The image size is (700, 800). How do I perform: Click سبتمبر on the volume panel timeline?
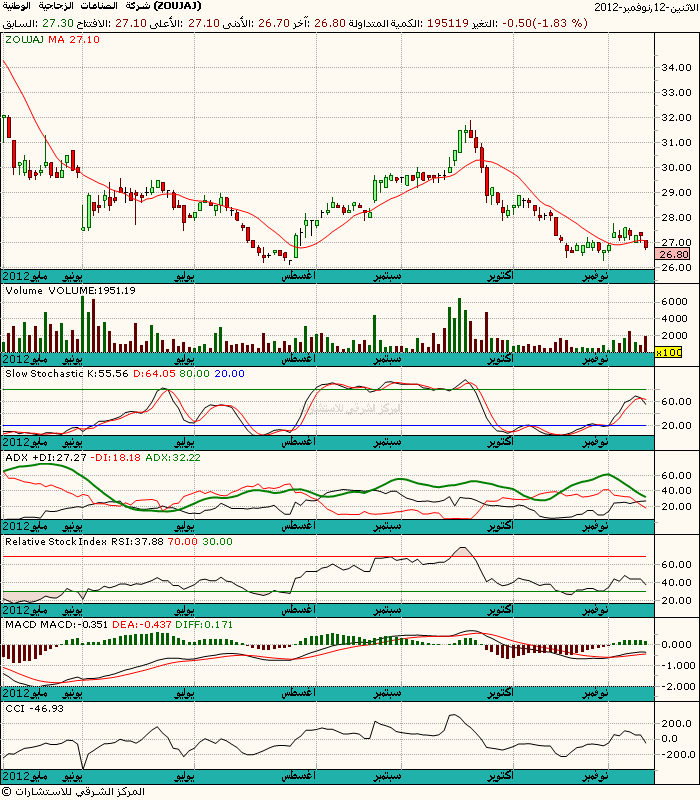pyautogui.click(x=387, y=359)
